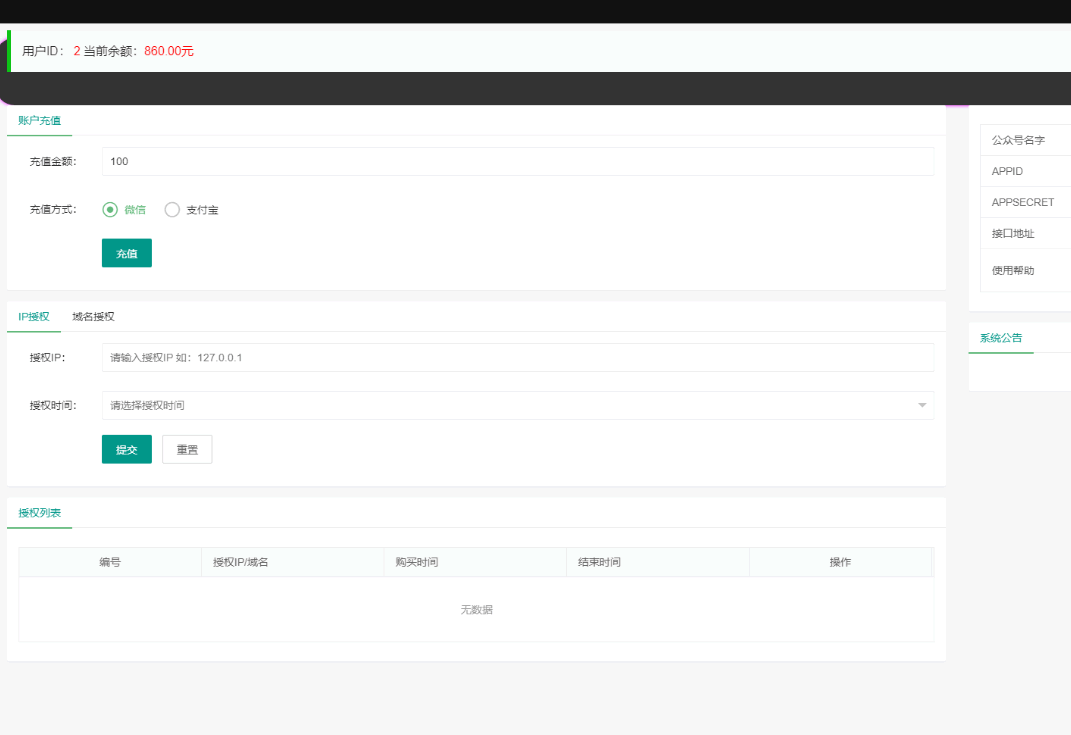Open the 授权列表 tab

(x=39, y=513)
